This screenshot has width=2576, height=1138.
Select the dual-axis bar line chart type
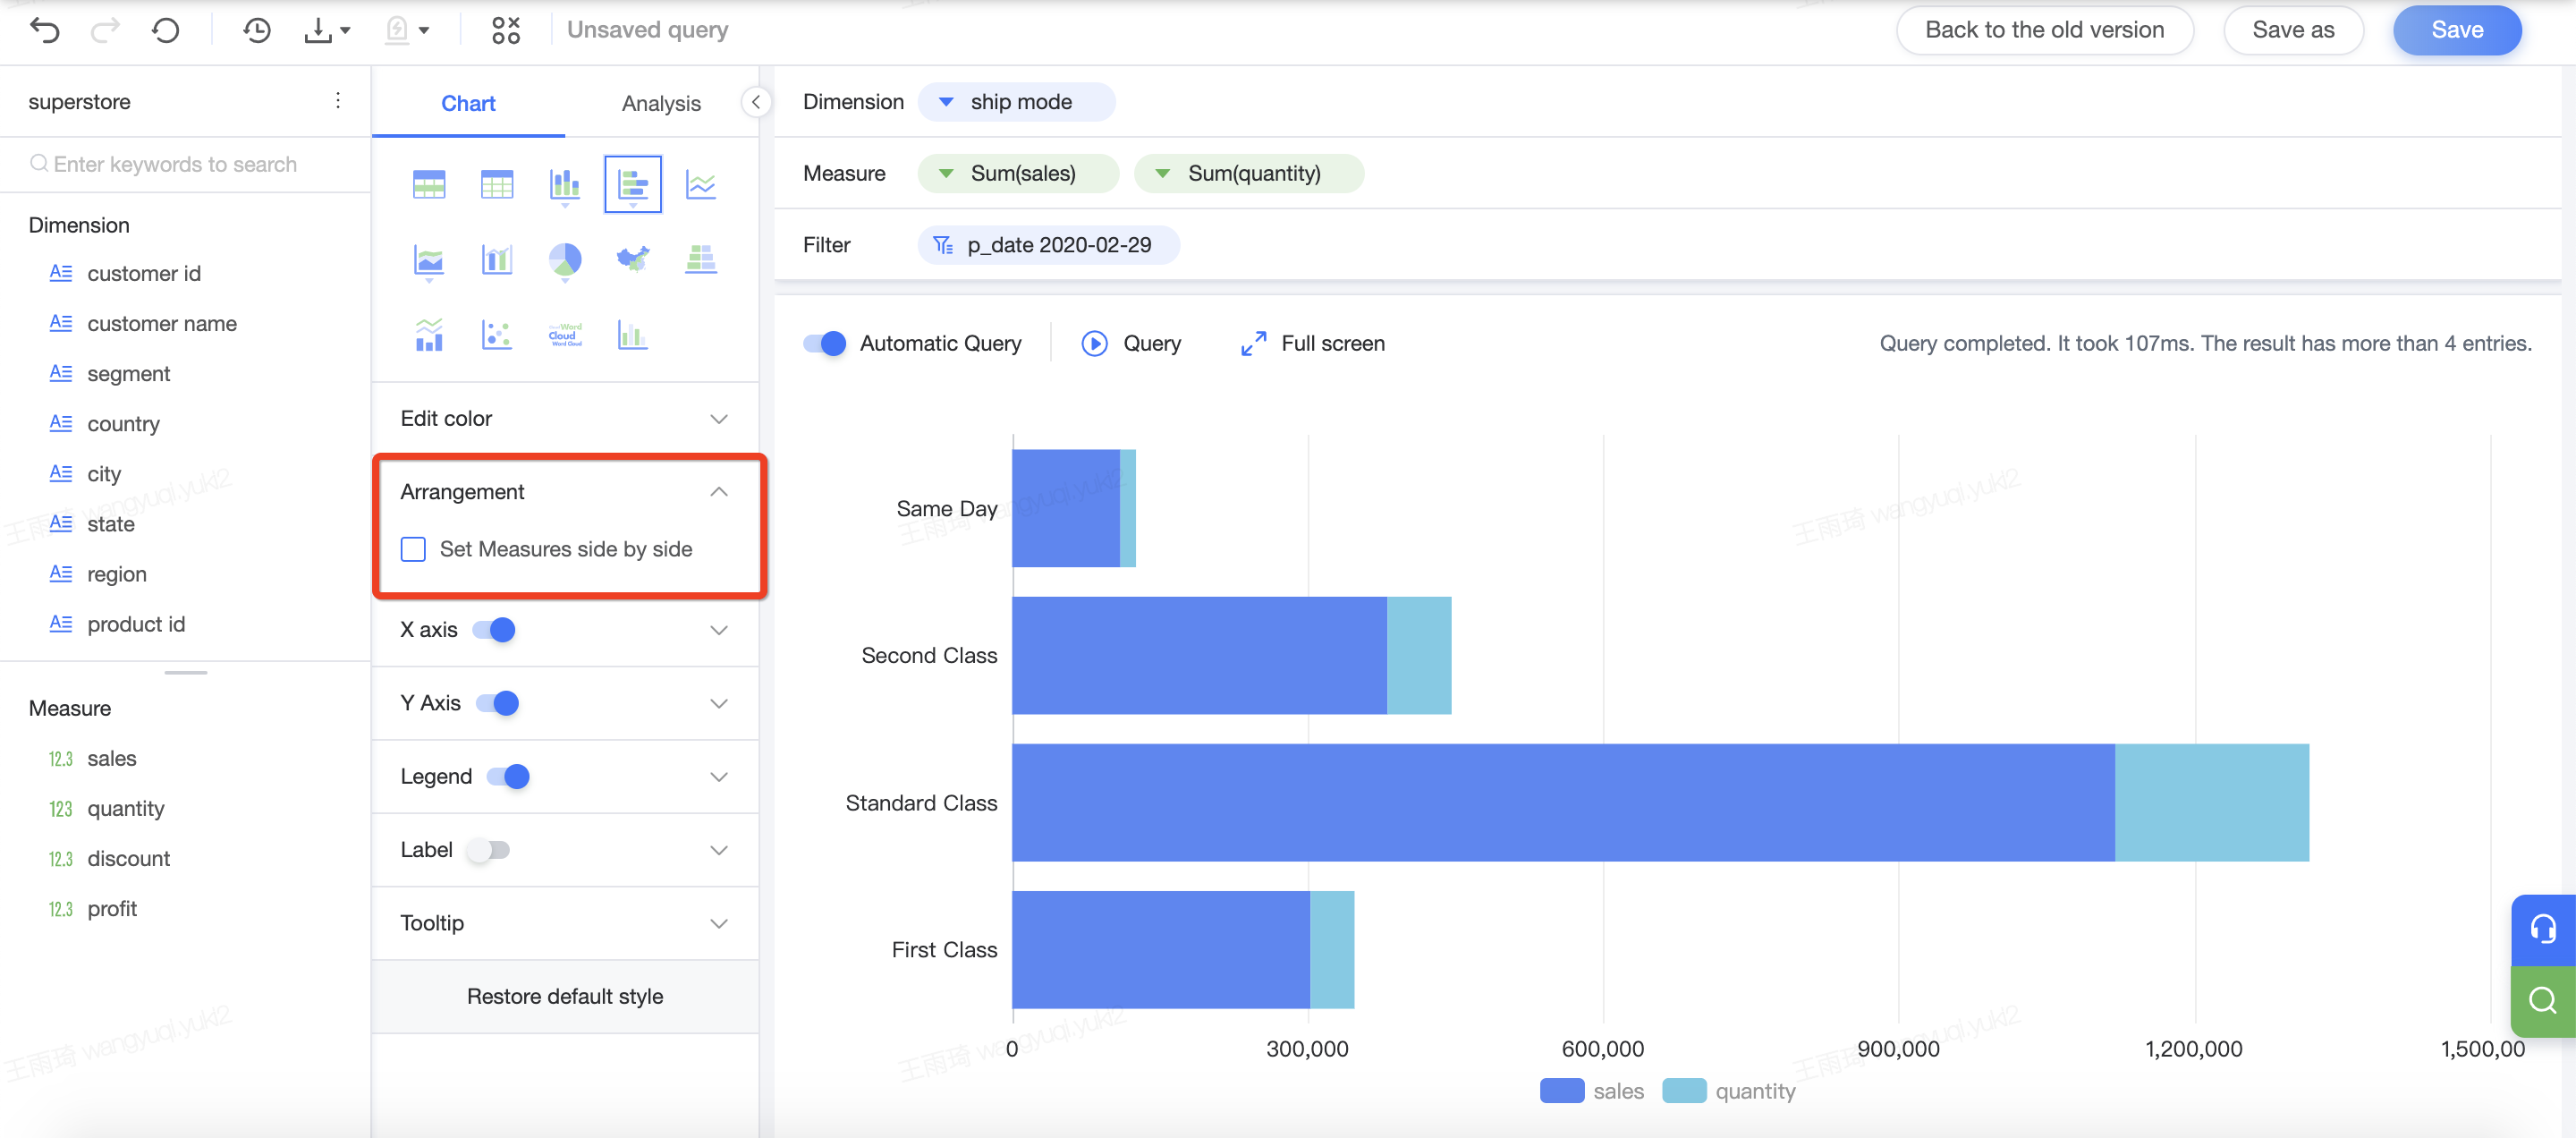tap(497, 260)
